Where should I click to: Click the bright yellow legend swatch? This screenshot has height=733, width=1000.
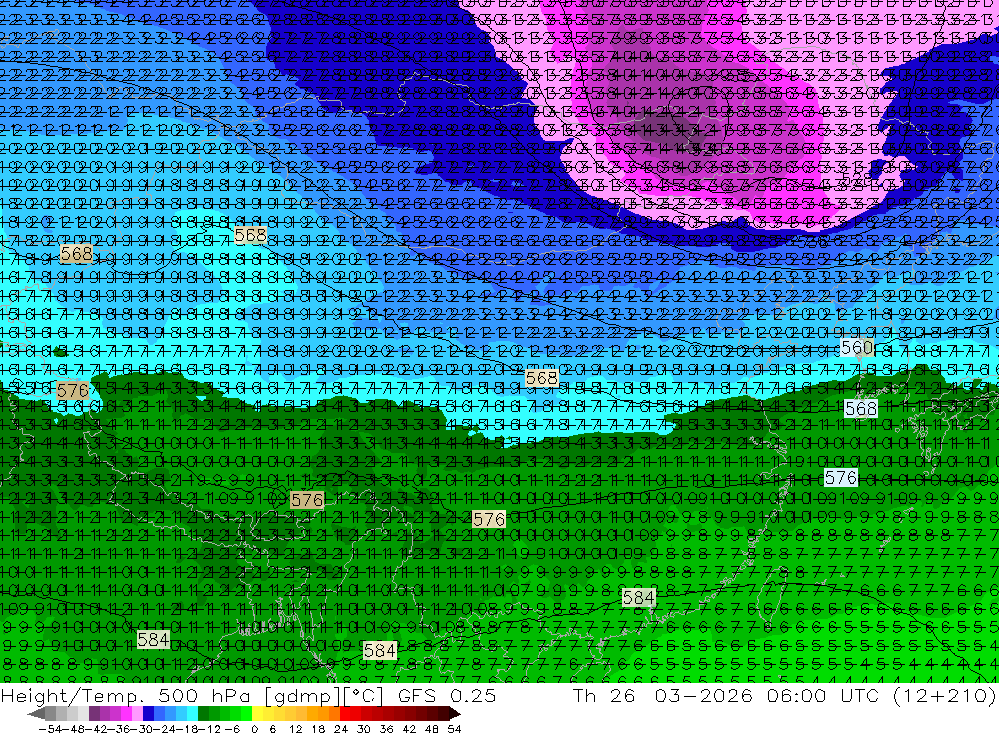[x=258, y=714]
